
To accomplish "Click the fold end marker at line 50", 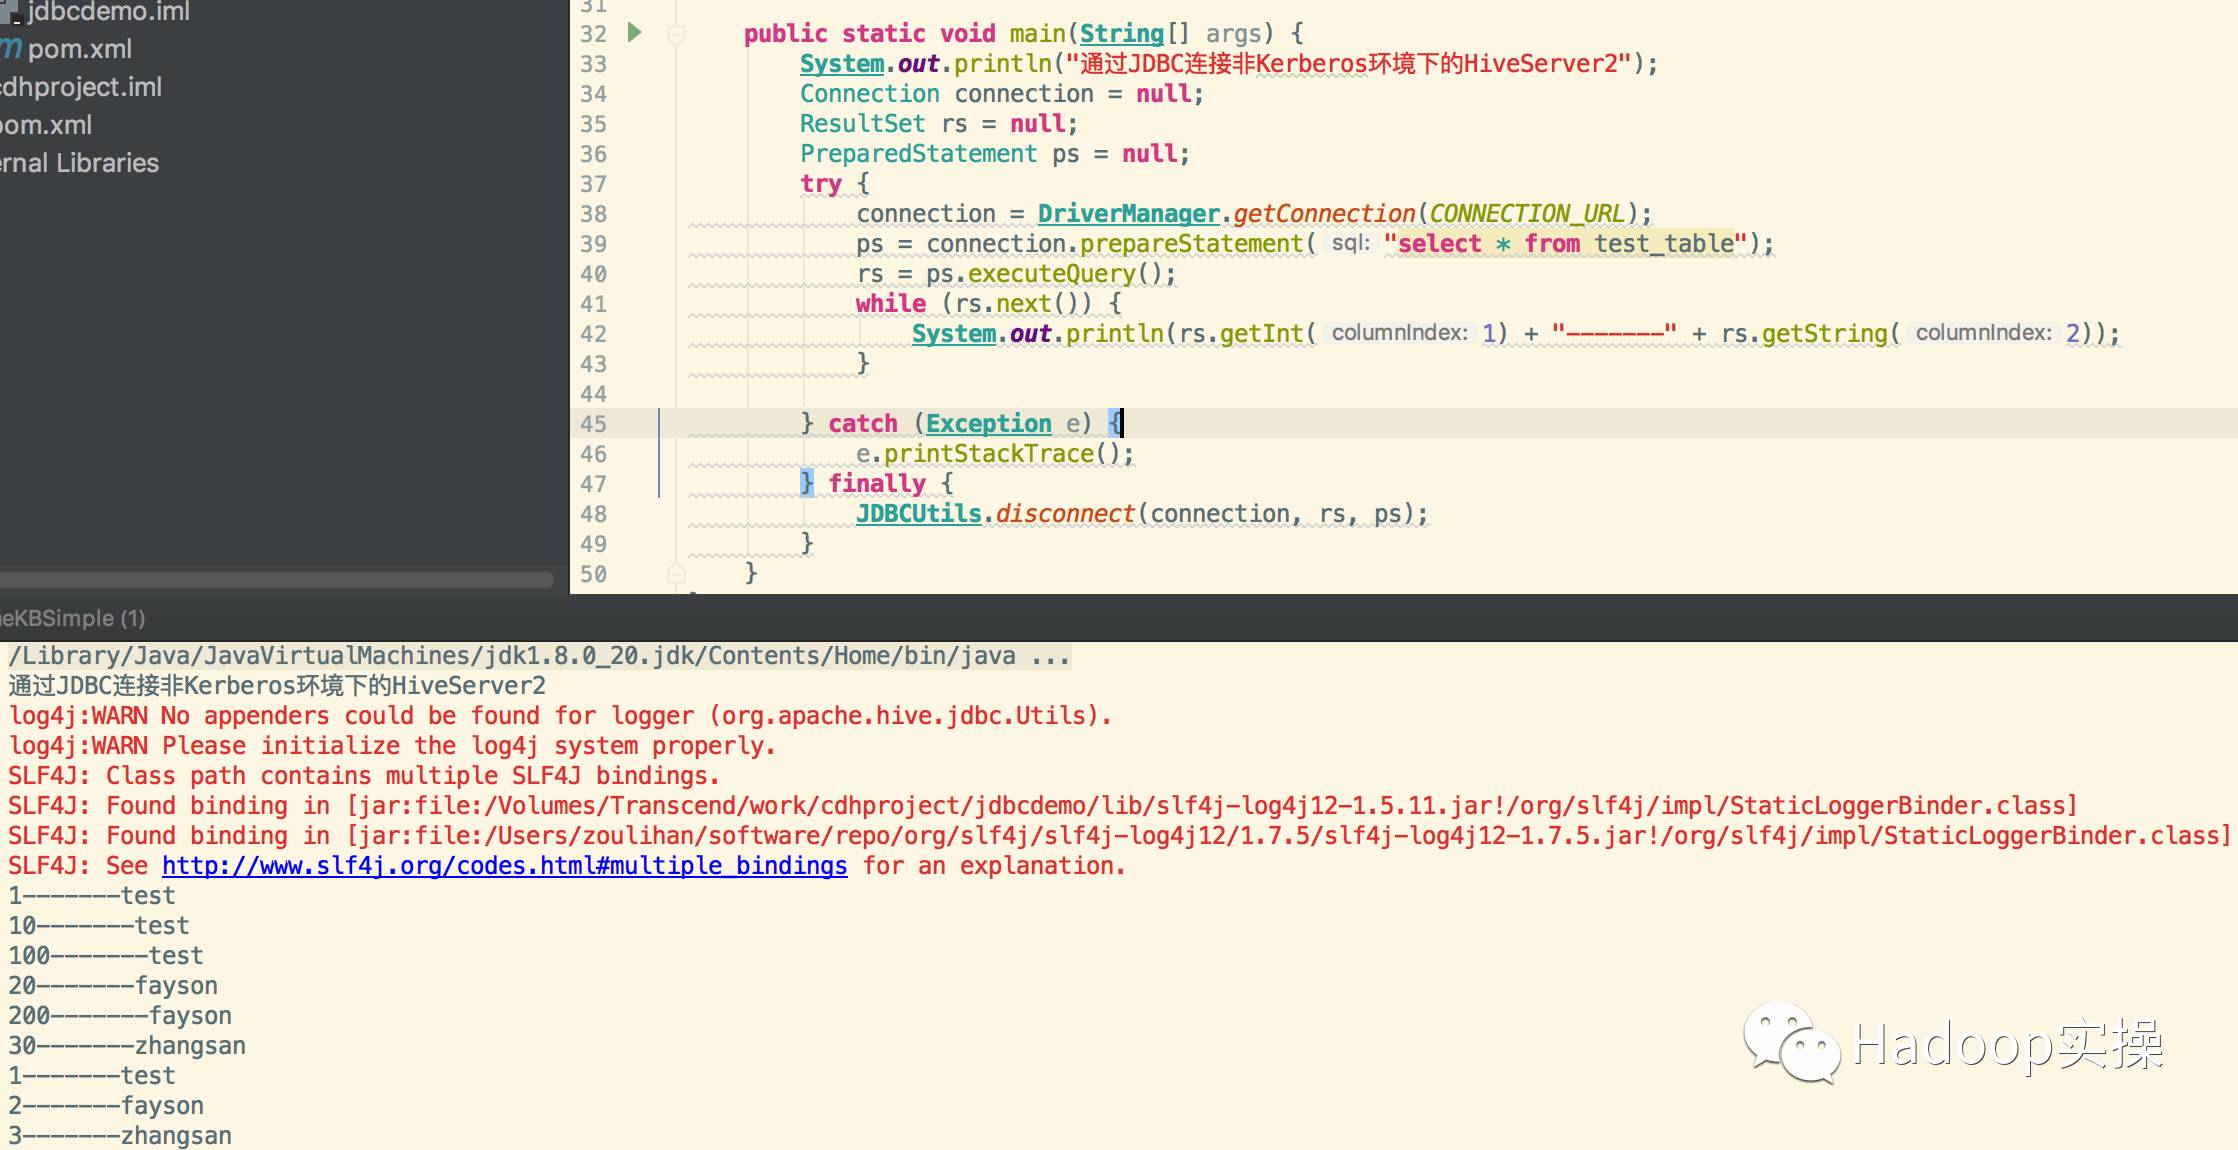I will 676,573.
